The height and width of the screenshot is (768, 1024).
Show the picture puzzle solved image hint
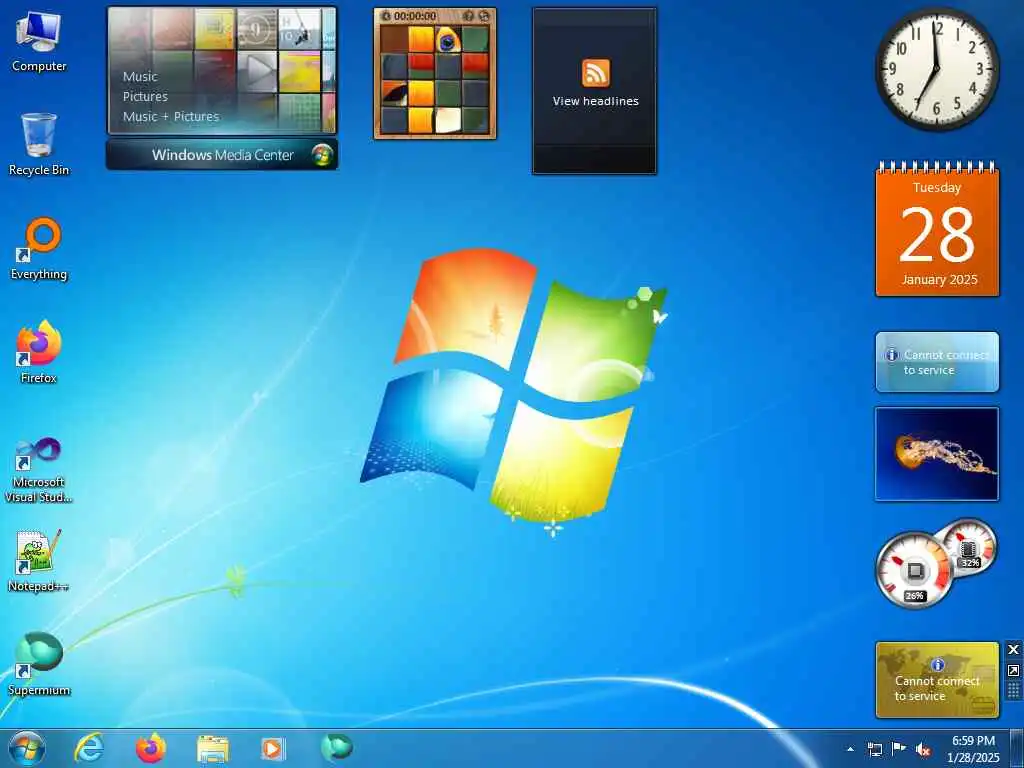(468, 16)
